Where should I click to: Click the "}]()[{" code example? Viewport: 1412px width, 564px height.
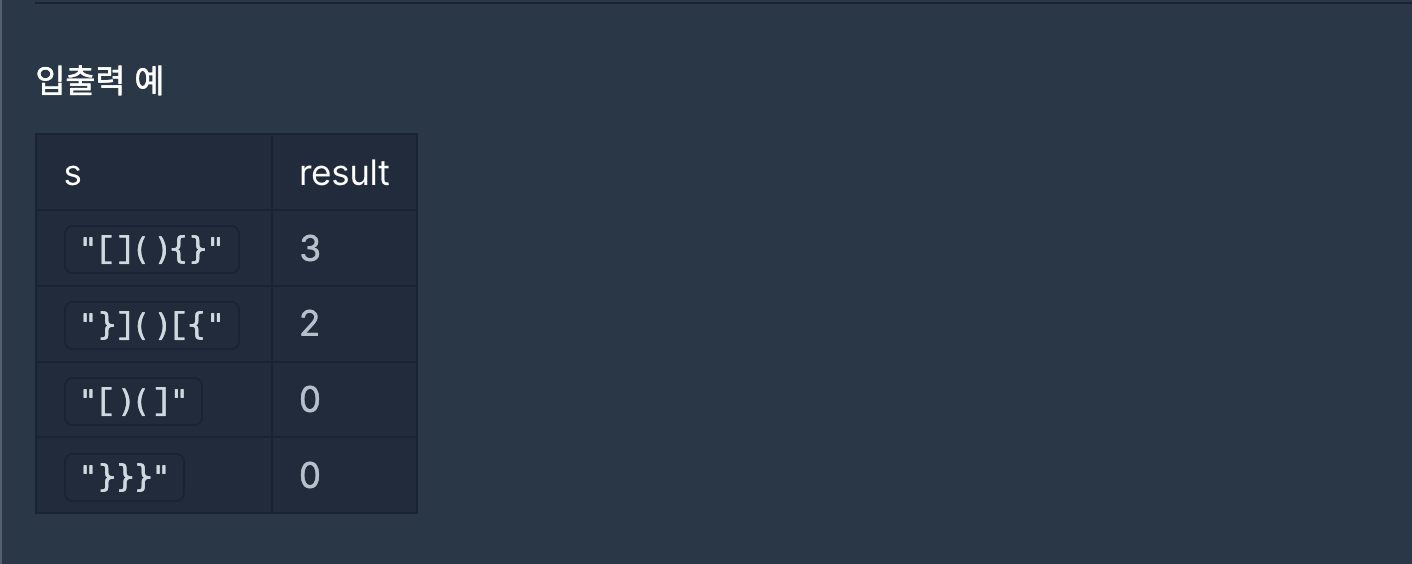(152, 325)
